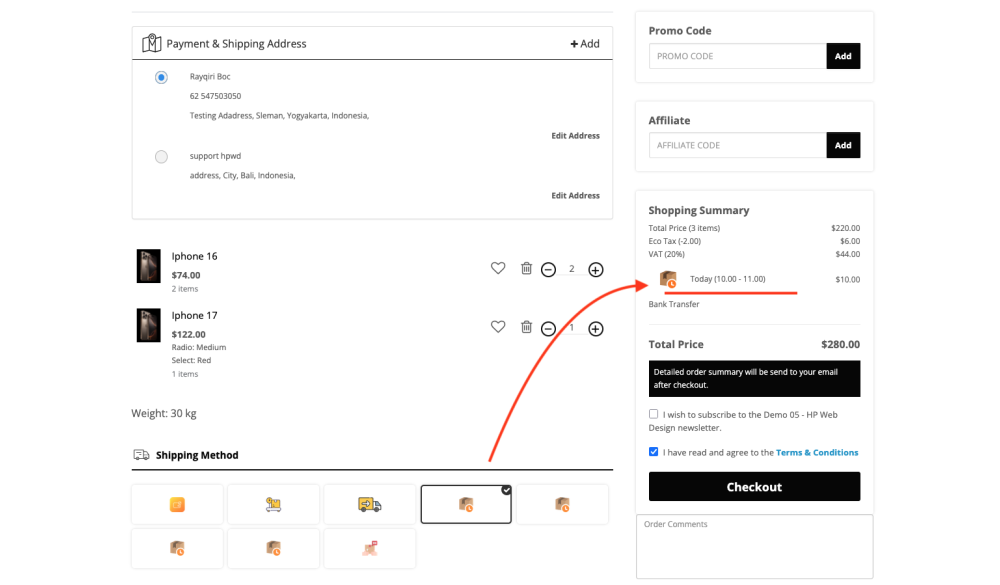Remove Iphone 17 with the trash icon
This screenshot has height=585, width=1000.
(x=526, y=327)
